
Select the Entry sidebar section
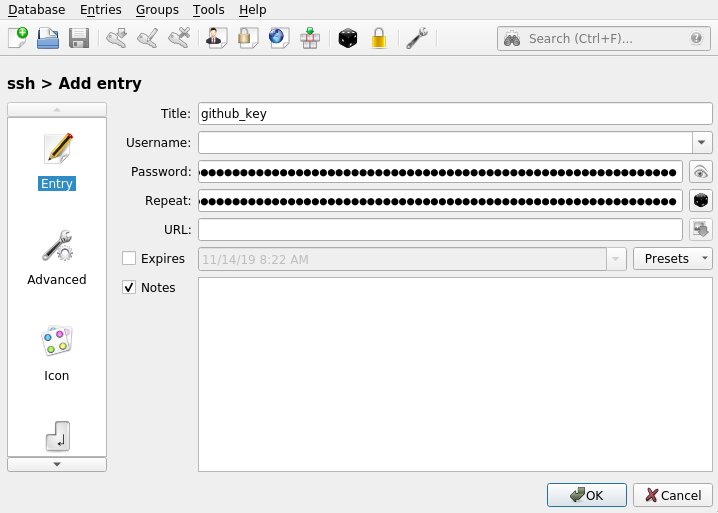[x=57, y=161]
